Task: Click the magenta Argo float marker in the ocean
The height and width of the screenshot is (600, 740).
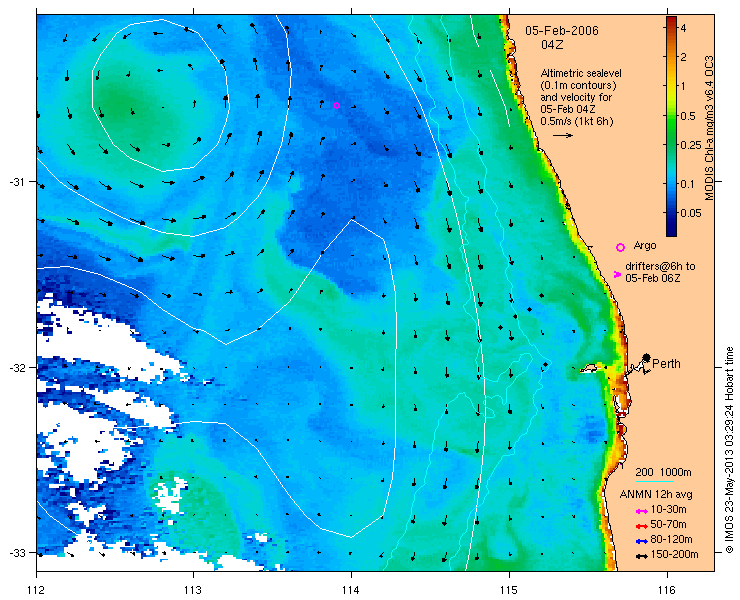Action: pyautogui.click(x=336, y=105)
